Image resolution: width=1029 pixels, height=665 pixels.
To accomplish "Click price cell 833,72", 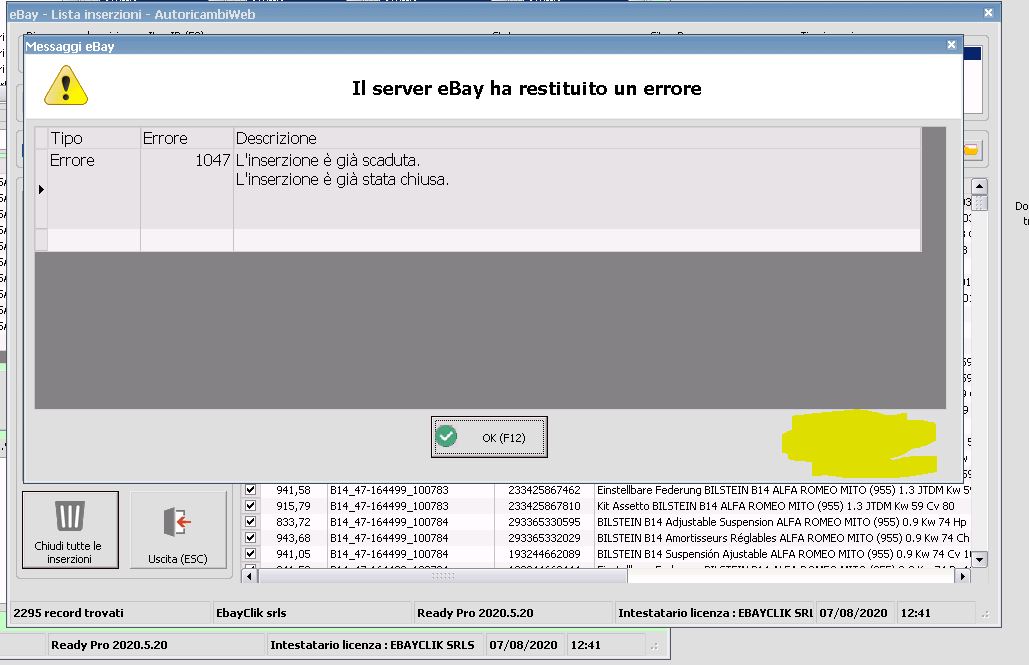I will [x=293, y=522].
